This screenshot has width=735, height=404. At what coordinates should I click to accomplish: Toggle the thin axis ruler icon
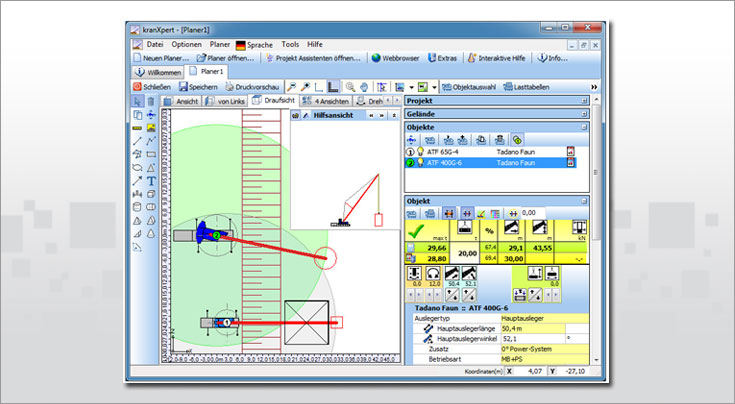tap(319, 87)
